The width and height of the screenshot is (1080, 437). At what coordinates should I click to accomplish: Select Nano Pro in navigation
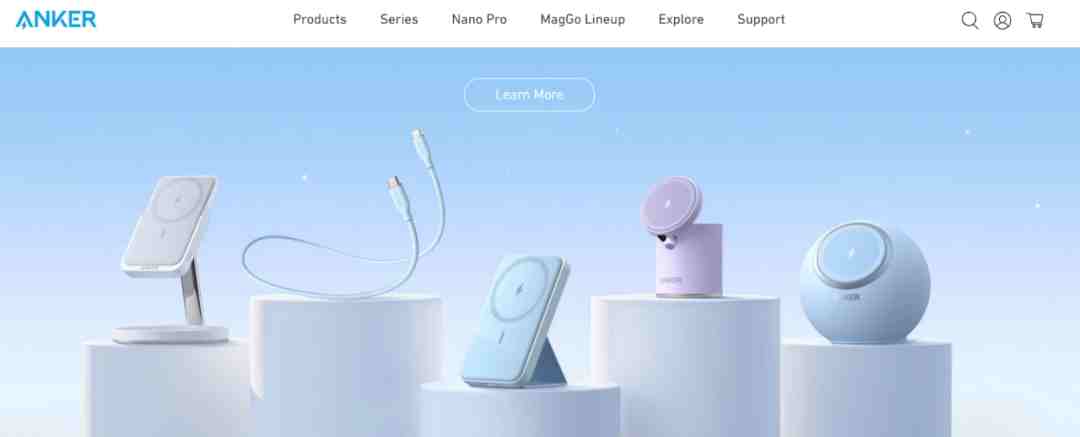[479, 19]
